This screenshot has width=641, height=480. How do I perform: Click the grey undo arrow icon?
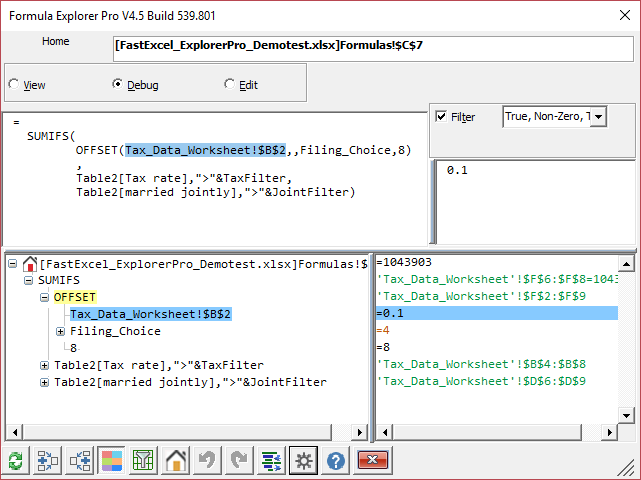(207, 461)
